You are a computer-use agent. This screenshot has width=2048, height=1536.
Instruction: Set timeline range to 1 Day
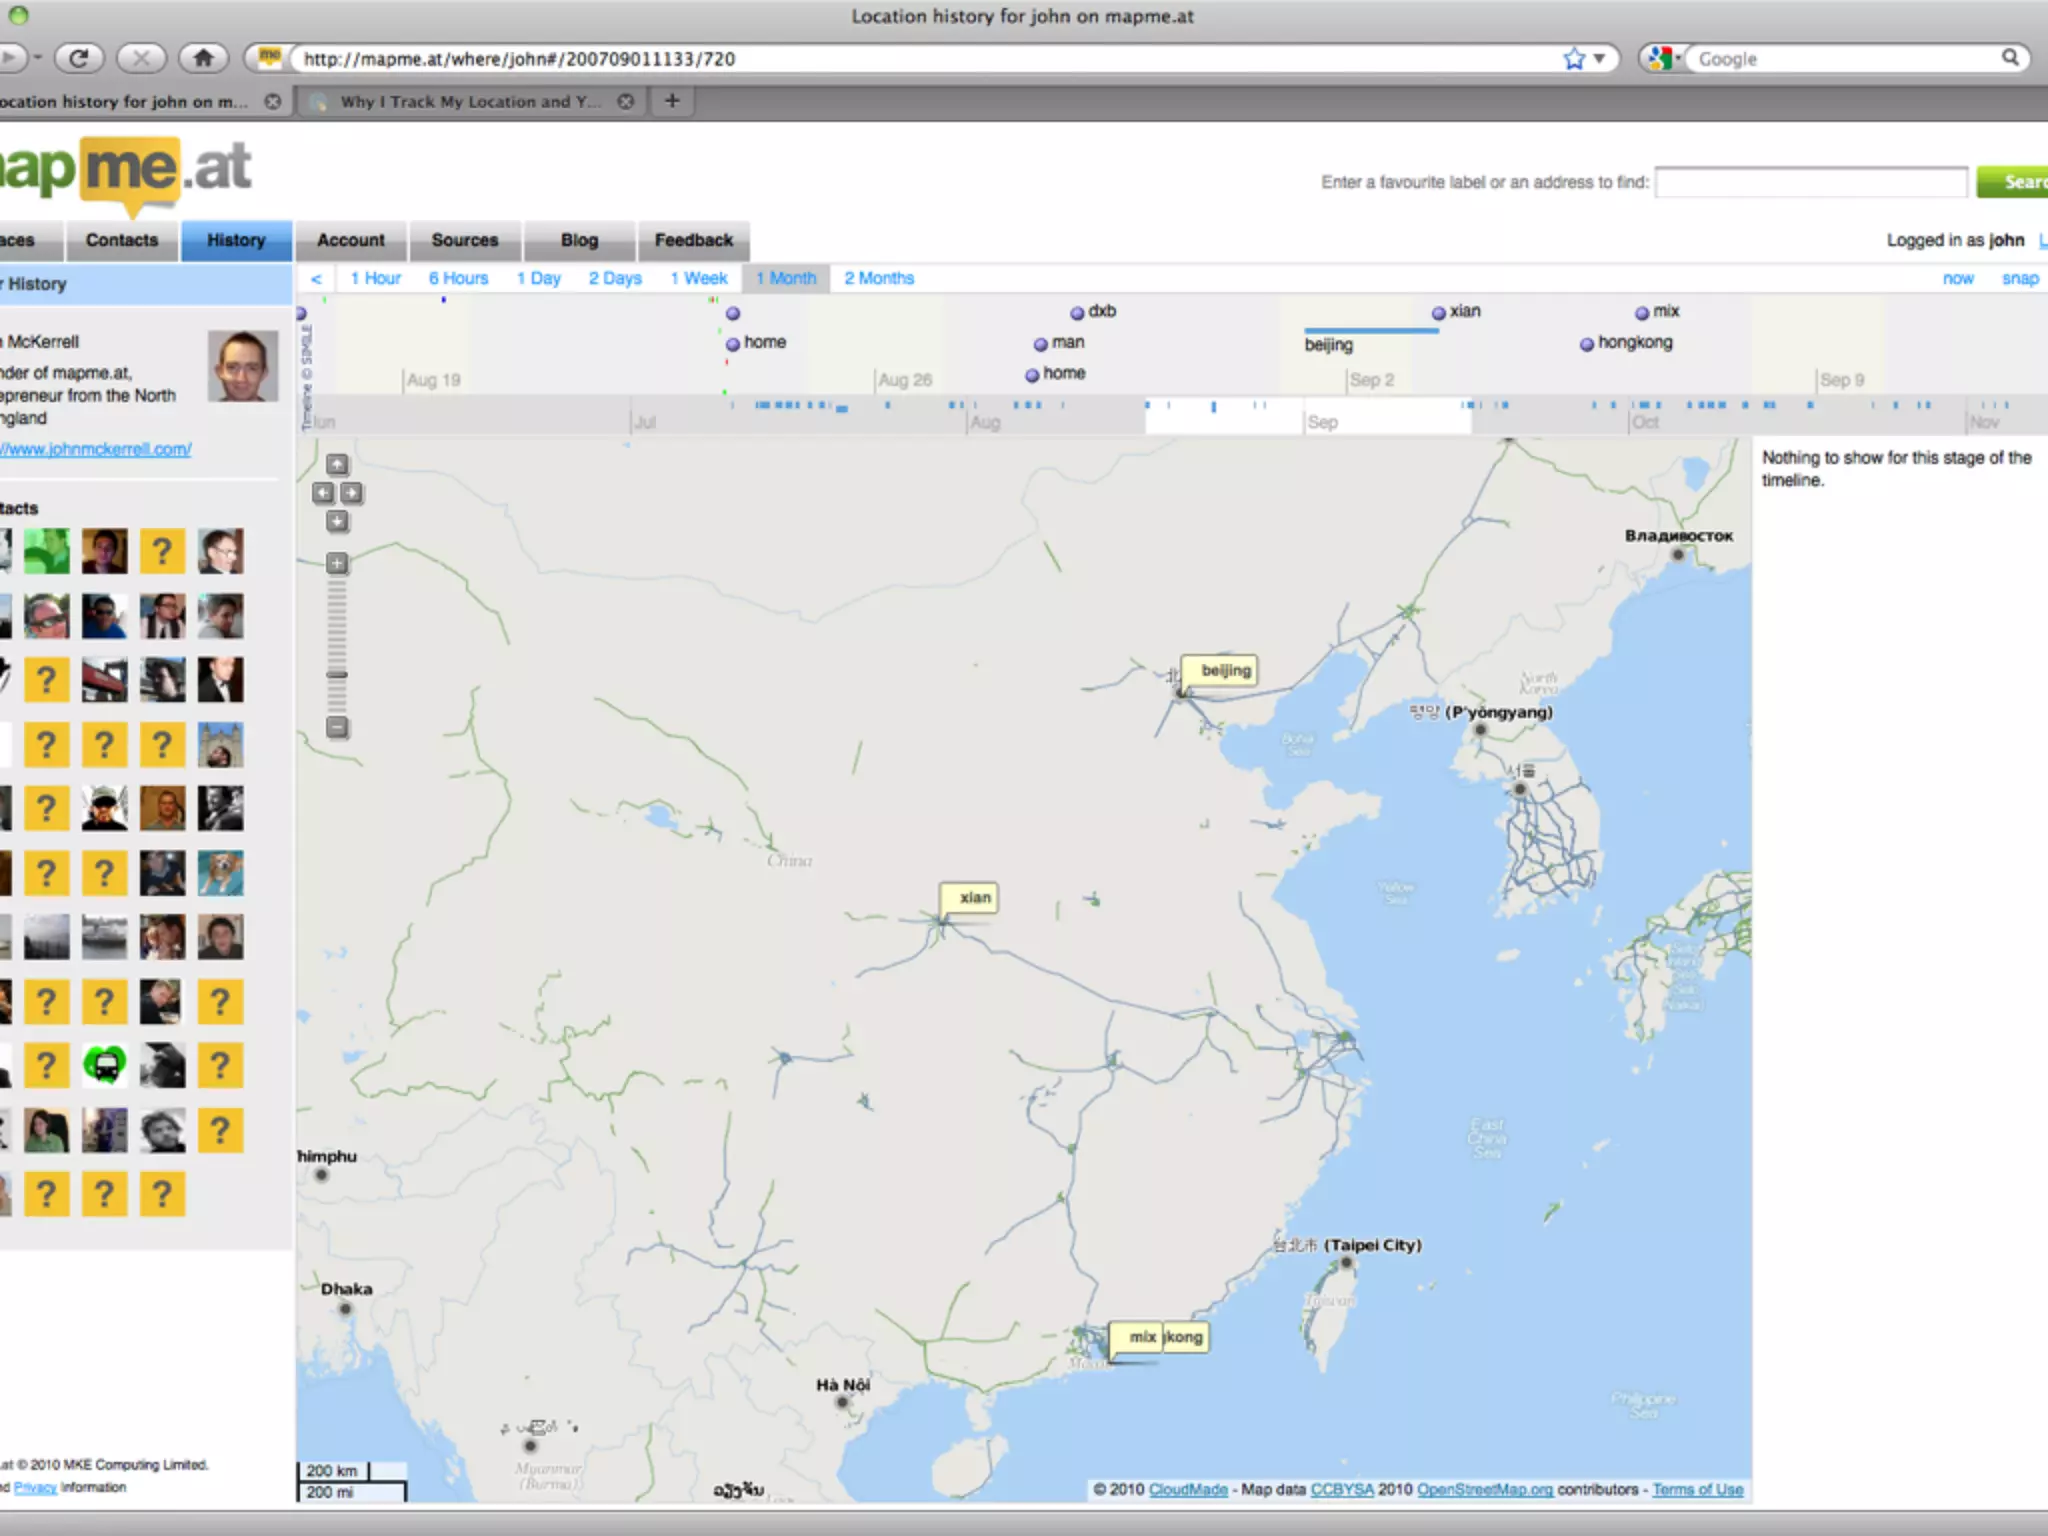click(538, 278)
